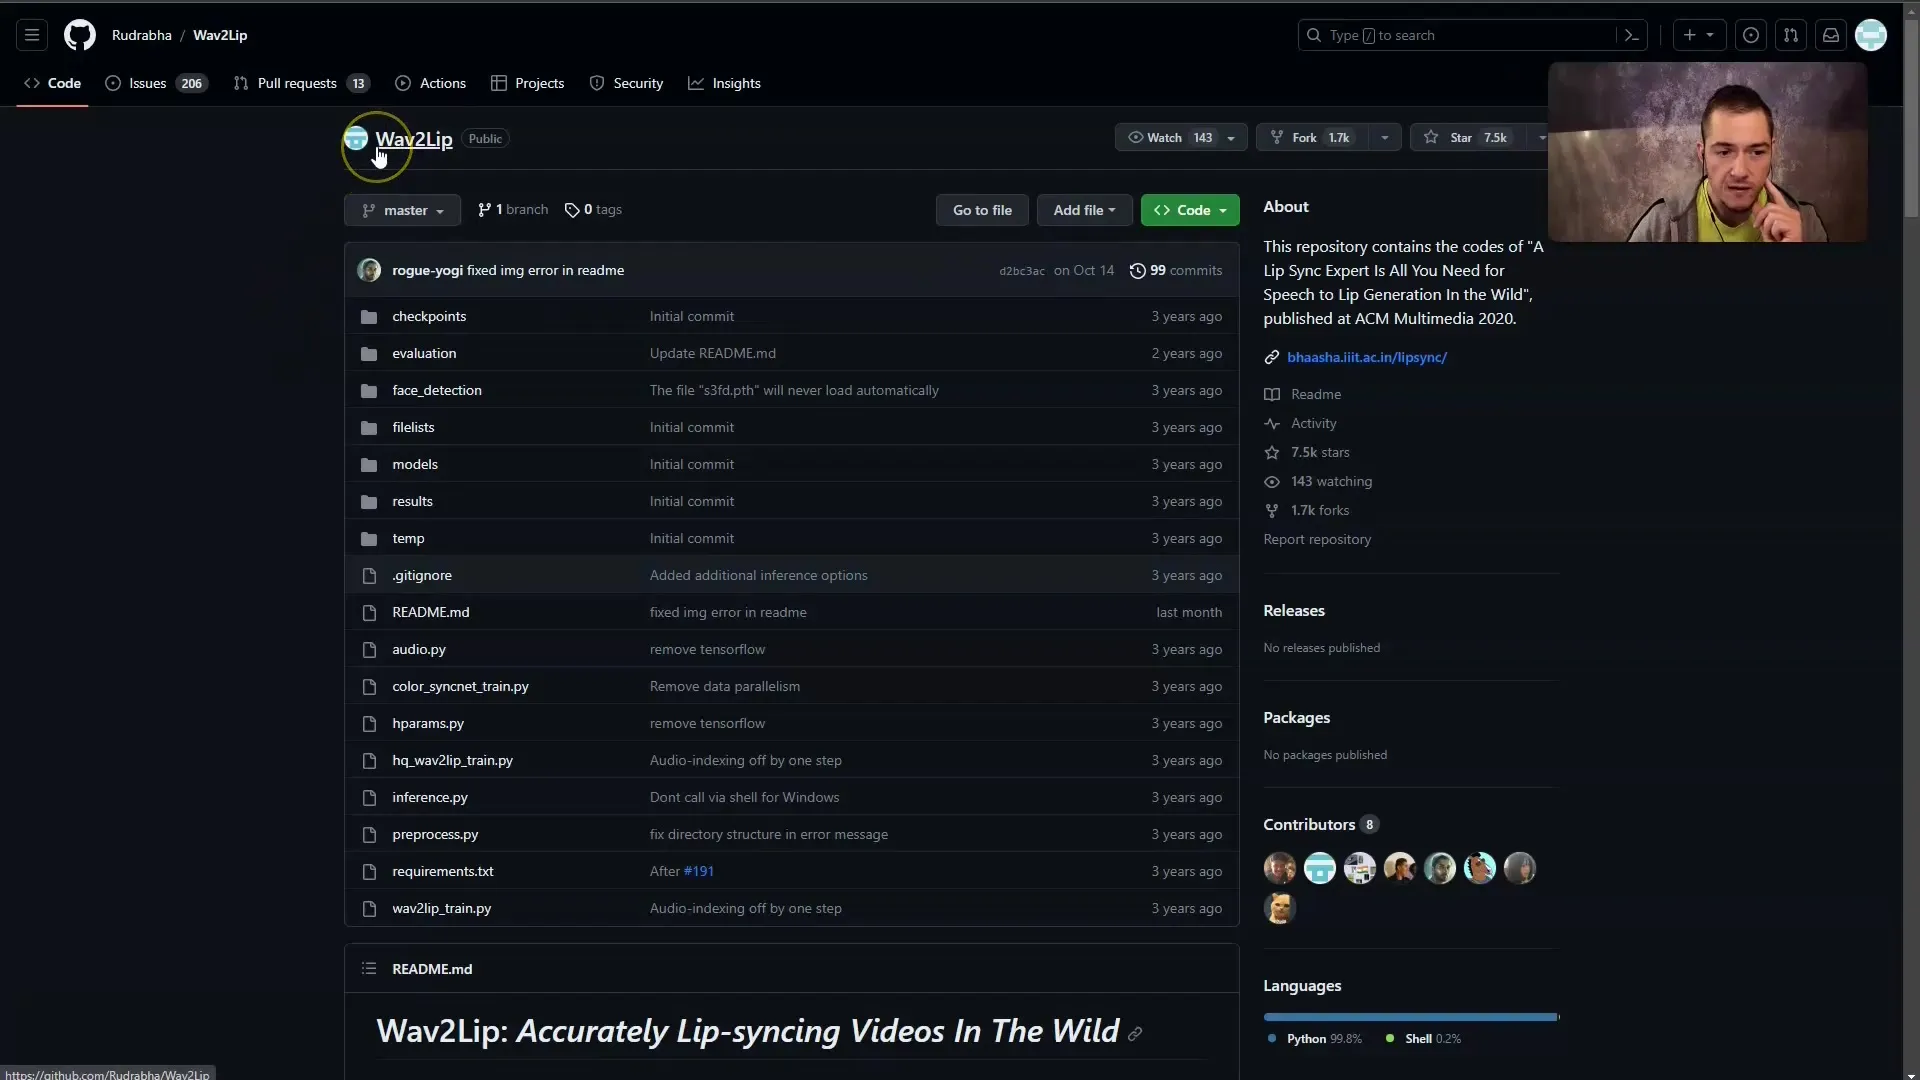Screen dimensions: 1920x1080
Task: Click the Insights tab icon
Action: tap(695, 83)
